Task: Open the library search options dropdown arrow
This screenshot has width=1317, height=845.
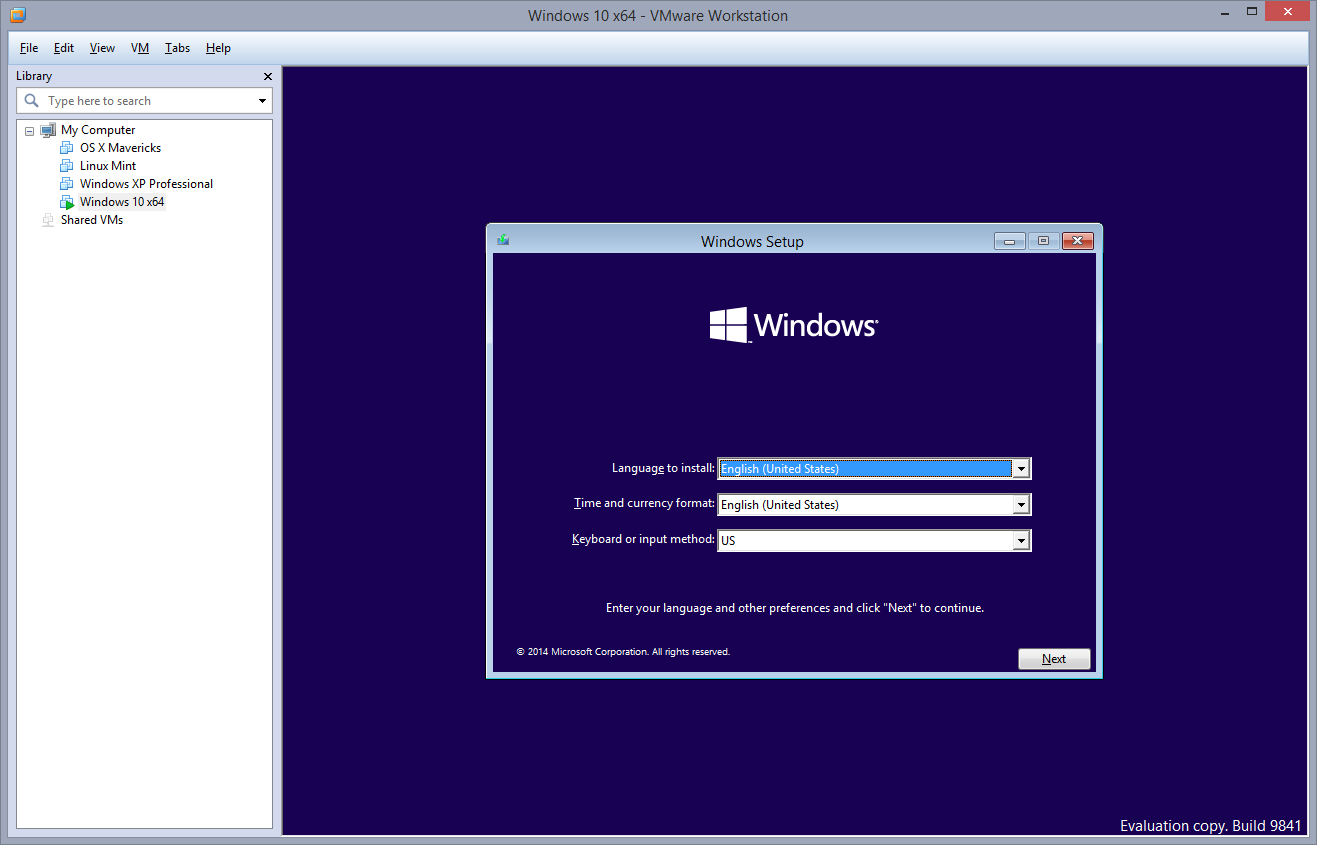Action: 263,101
